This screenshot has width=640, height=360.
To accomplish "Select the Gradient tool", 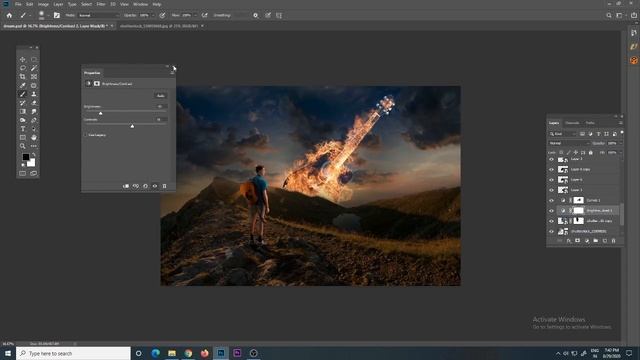I will [x=22, y=111].
